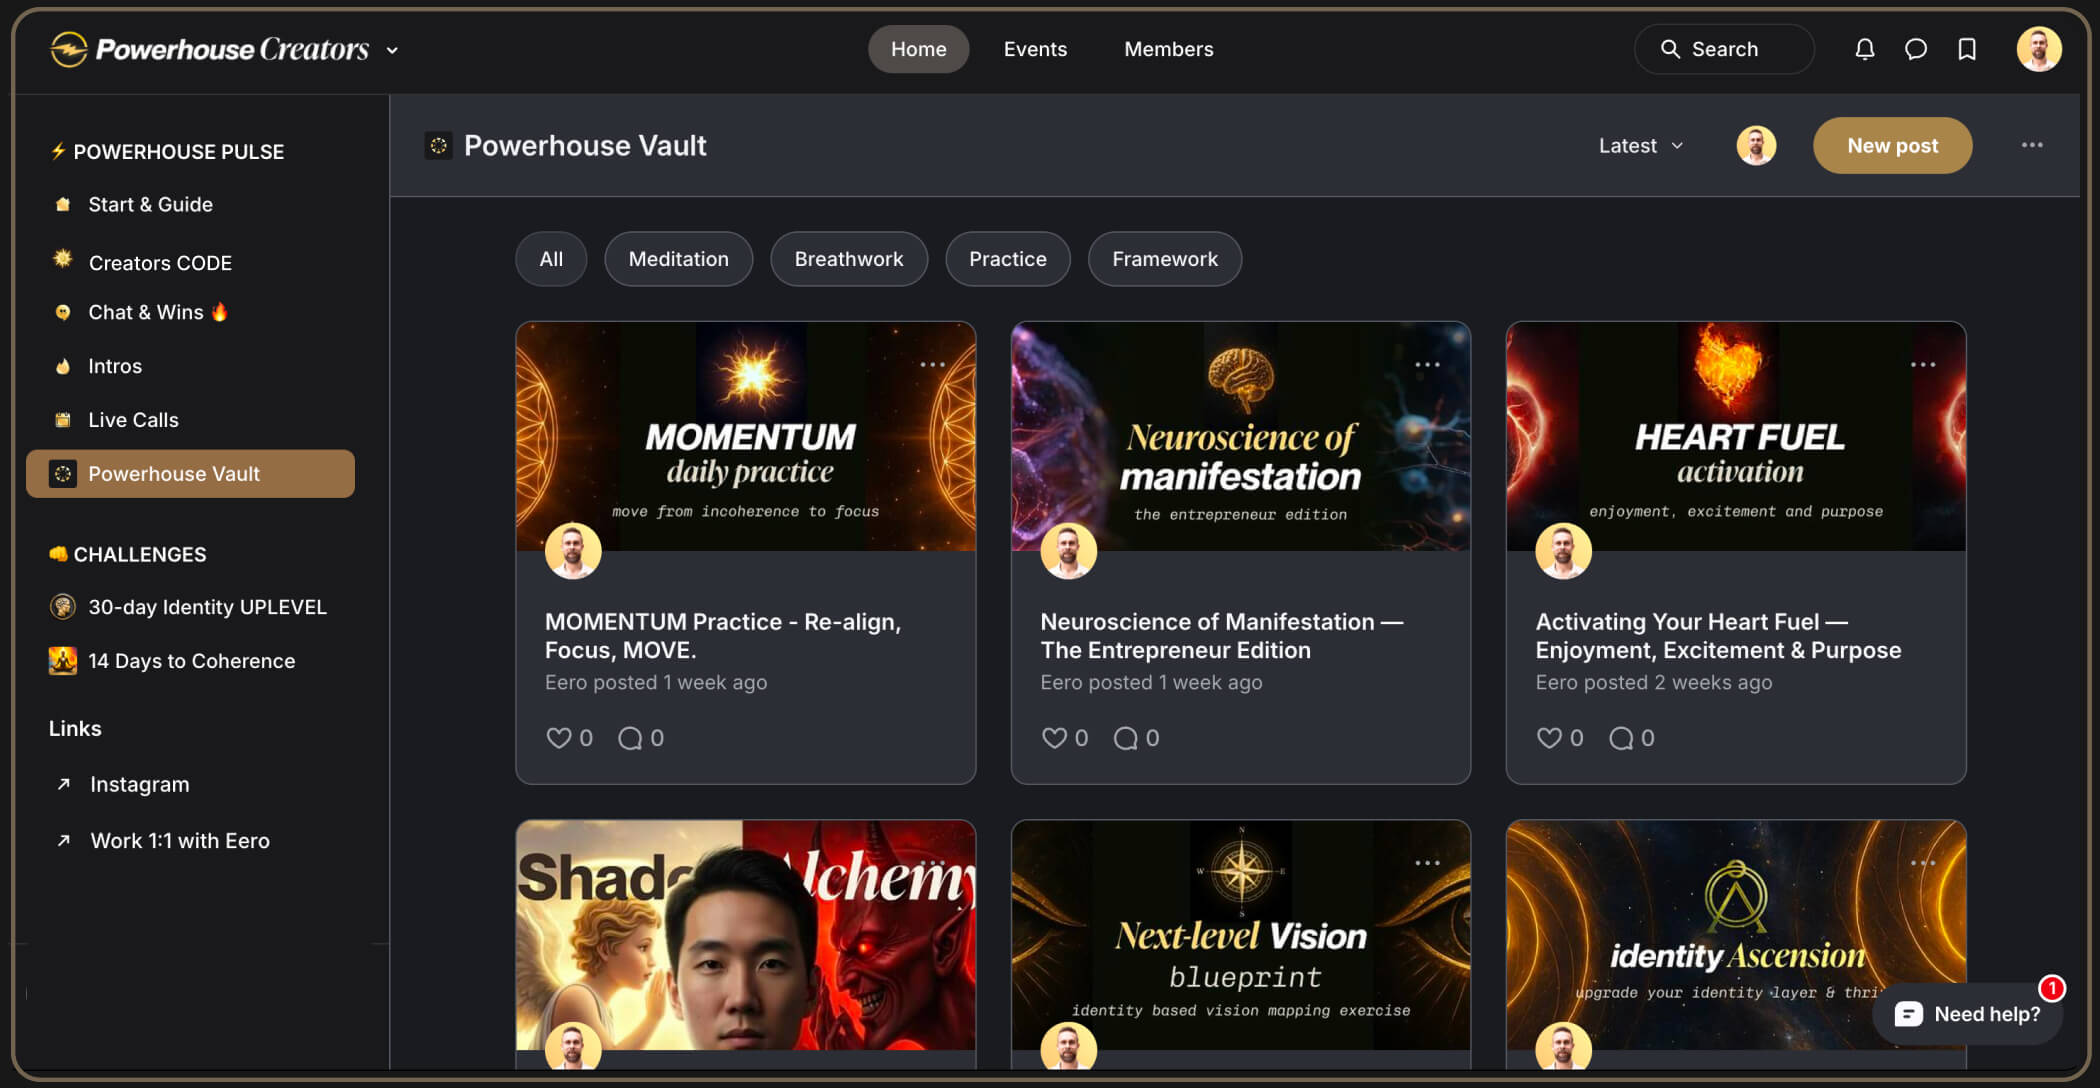The image size is (2100, 1088).
Task: Open three-dots menu on the Neuroscience card
Action: click(1427, 365)
